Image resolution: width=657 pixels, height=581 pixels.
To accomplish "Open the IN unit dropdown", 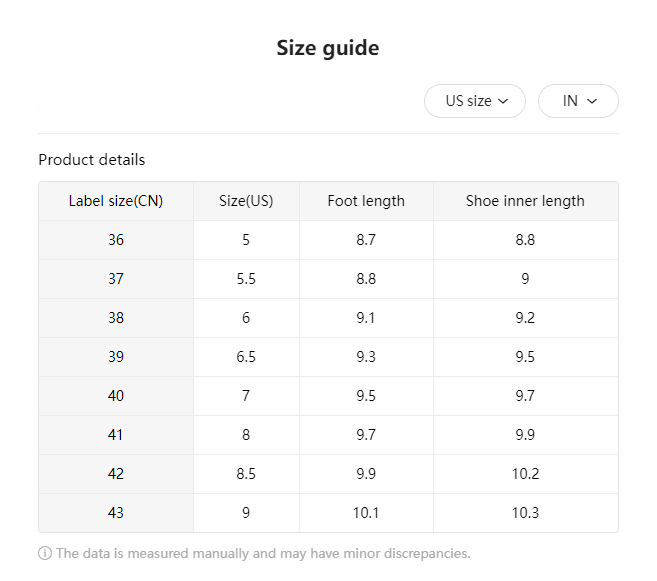I will (x=578, y=101).
